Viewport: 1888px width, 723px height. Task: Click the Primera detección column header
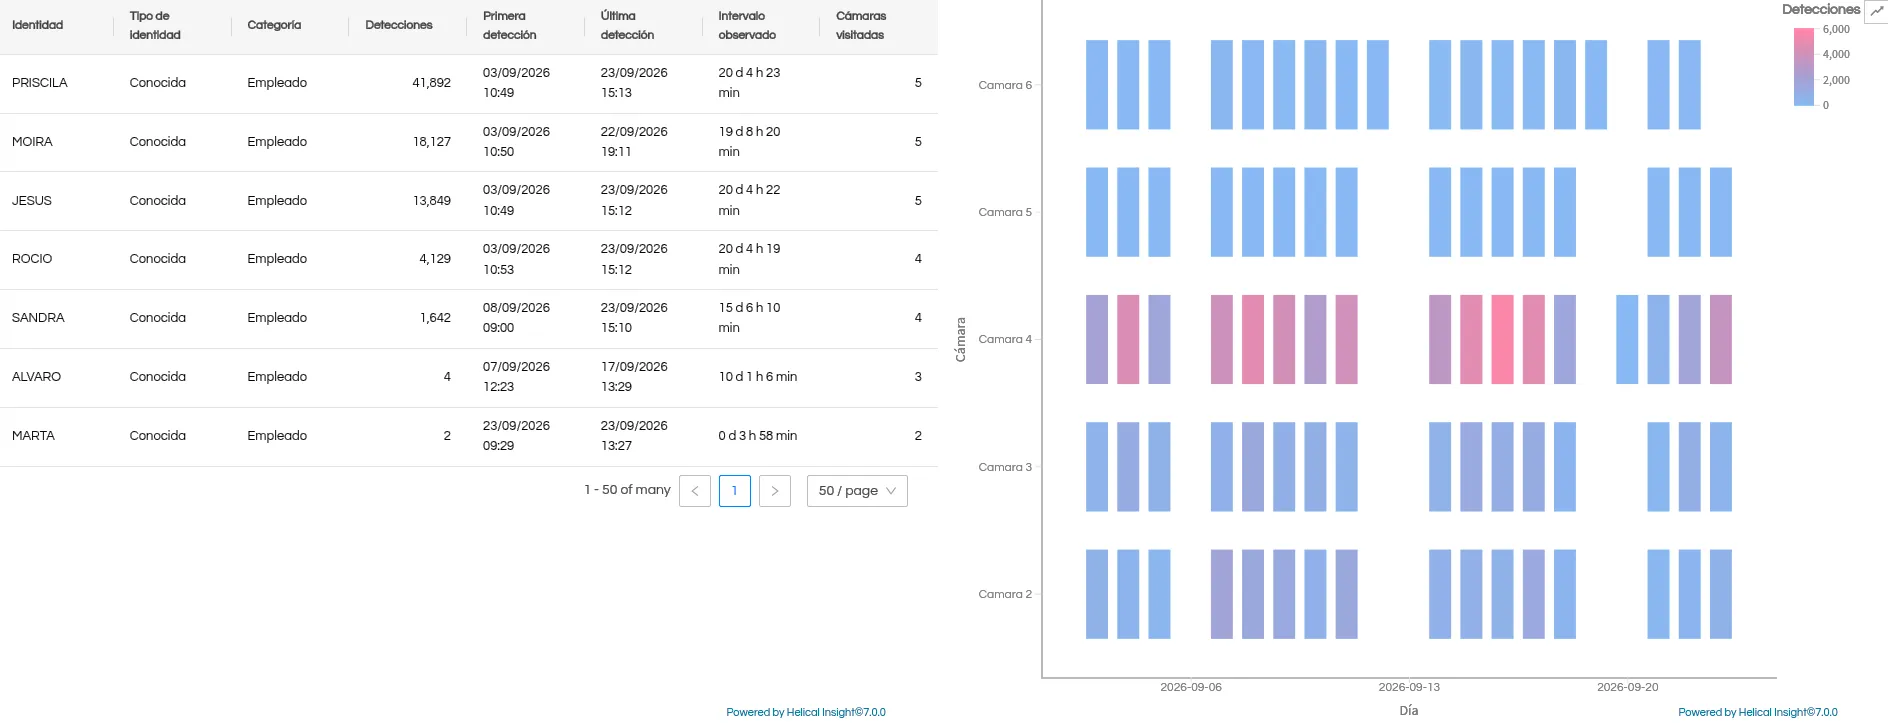[x=510, y=25]
